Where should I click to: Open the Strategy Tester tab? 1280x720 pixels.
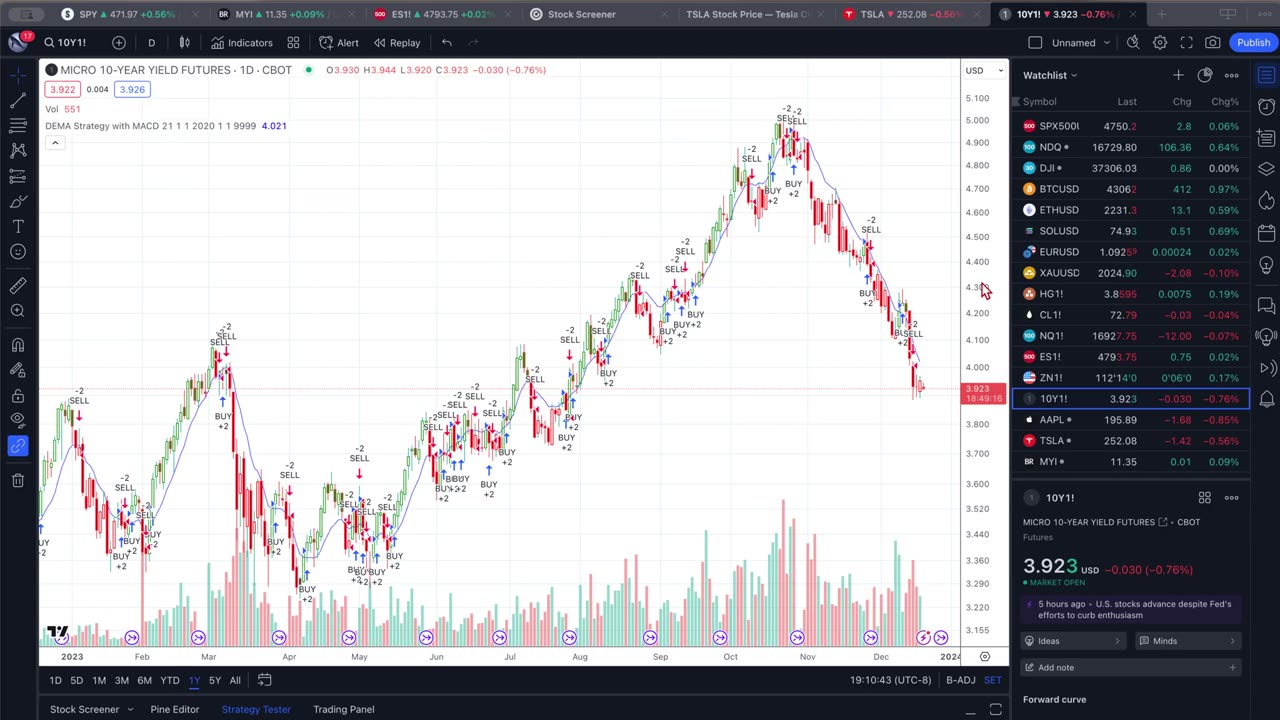(256, 709)
